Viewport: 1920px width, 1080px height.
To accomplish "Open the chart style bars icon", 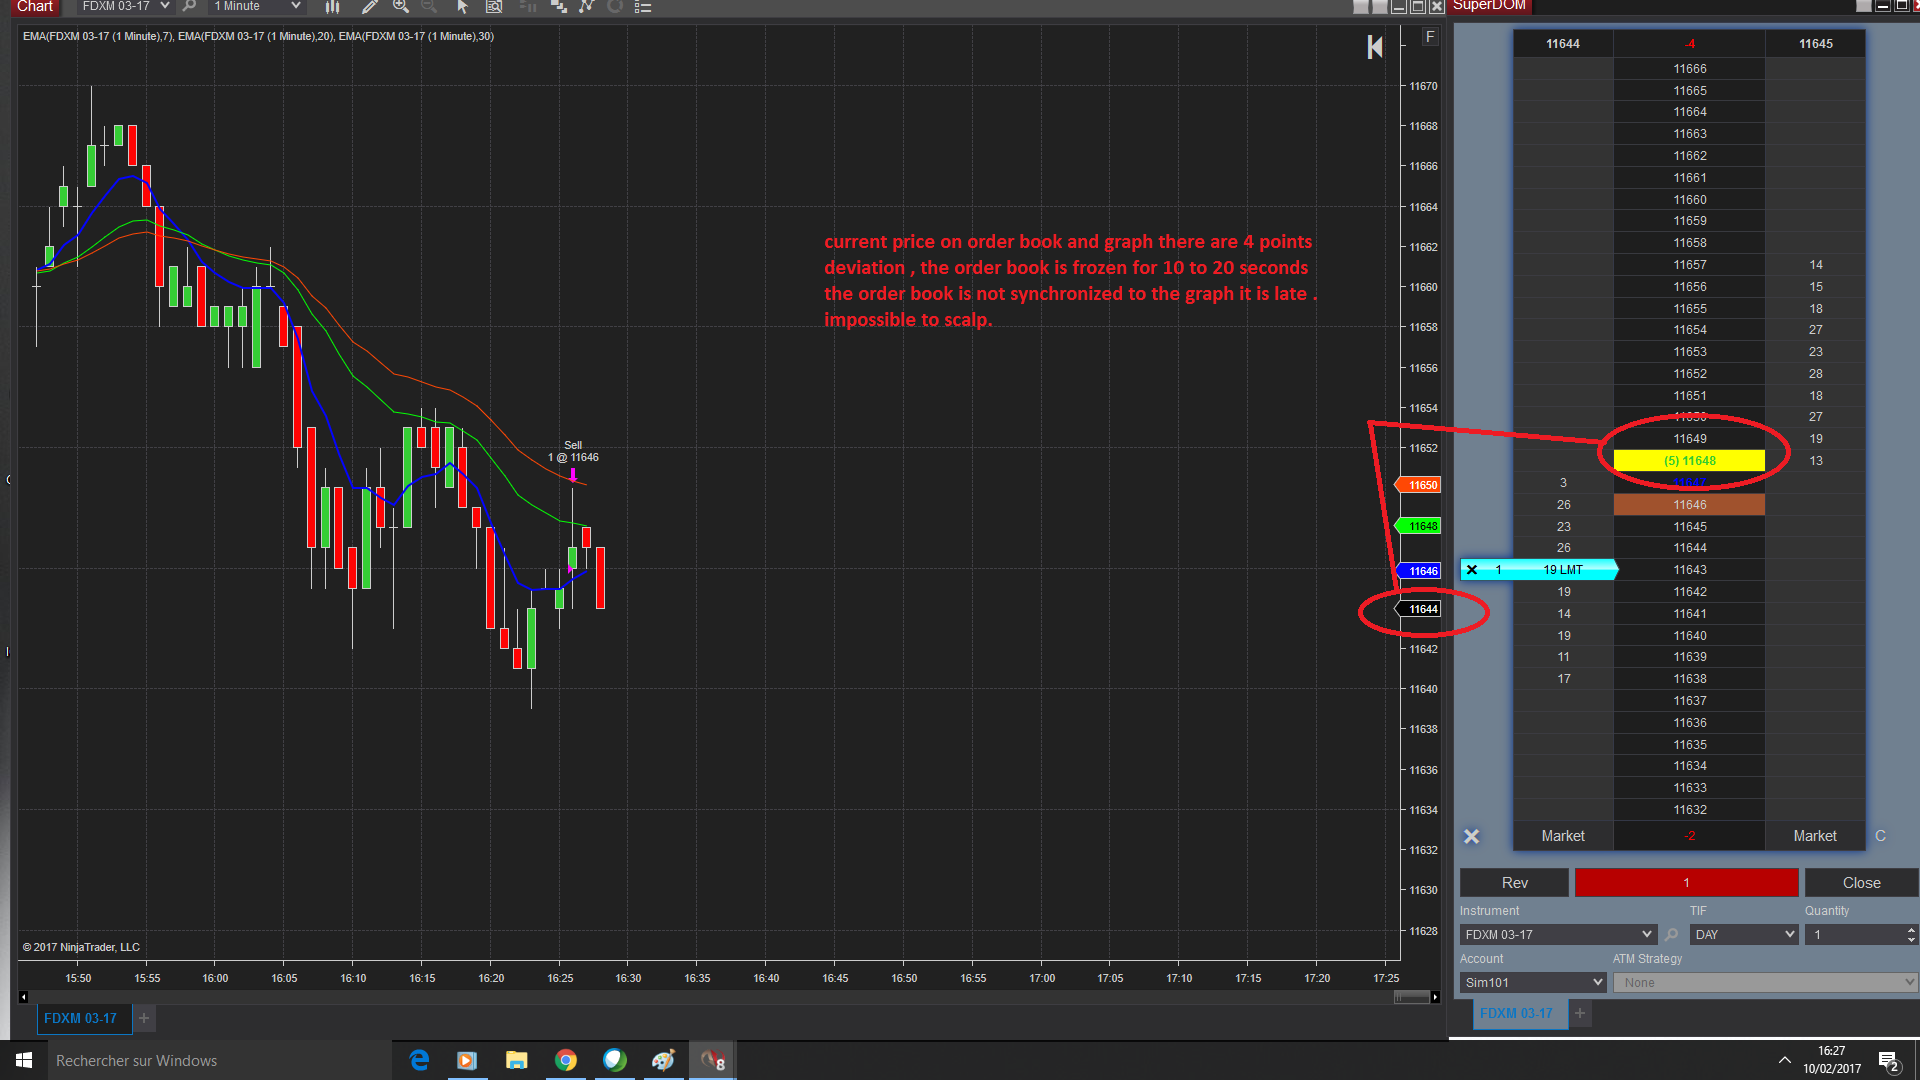I will click(x=332, y=6).
